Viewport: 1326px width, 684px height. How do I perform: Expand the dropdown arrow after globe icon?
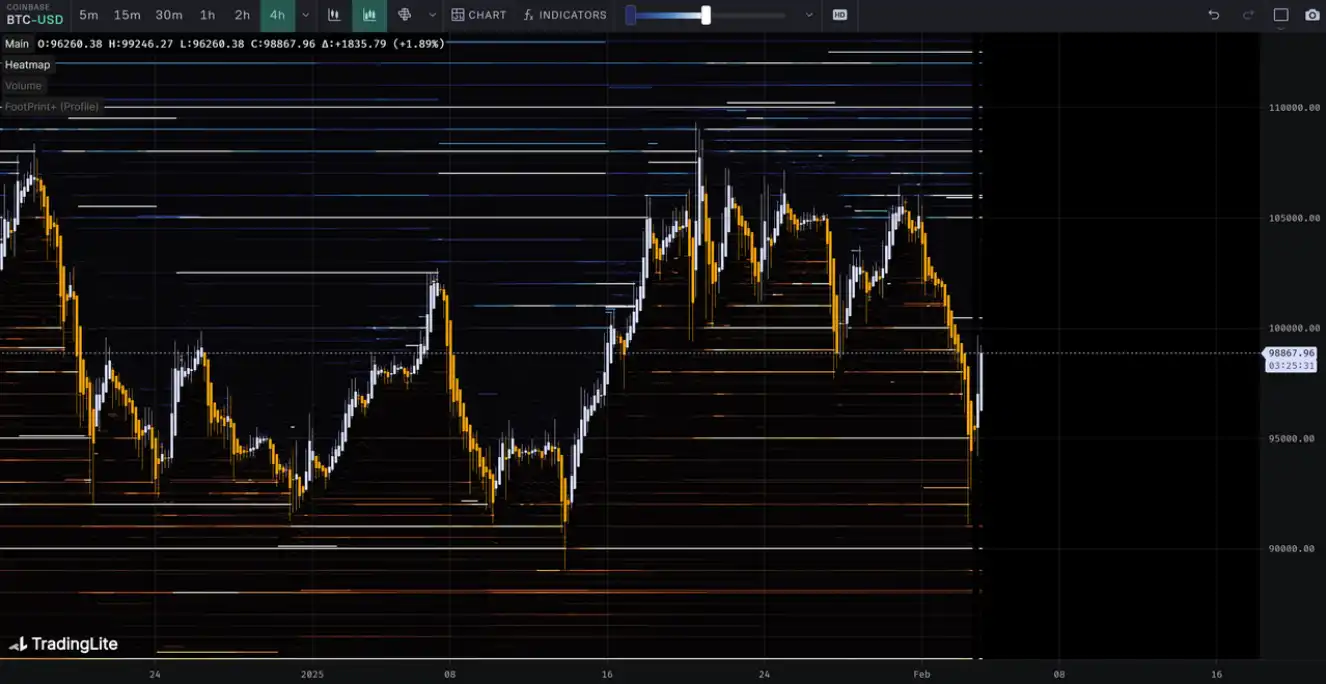point(432,15)
